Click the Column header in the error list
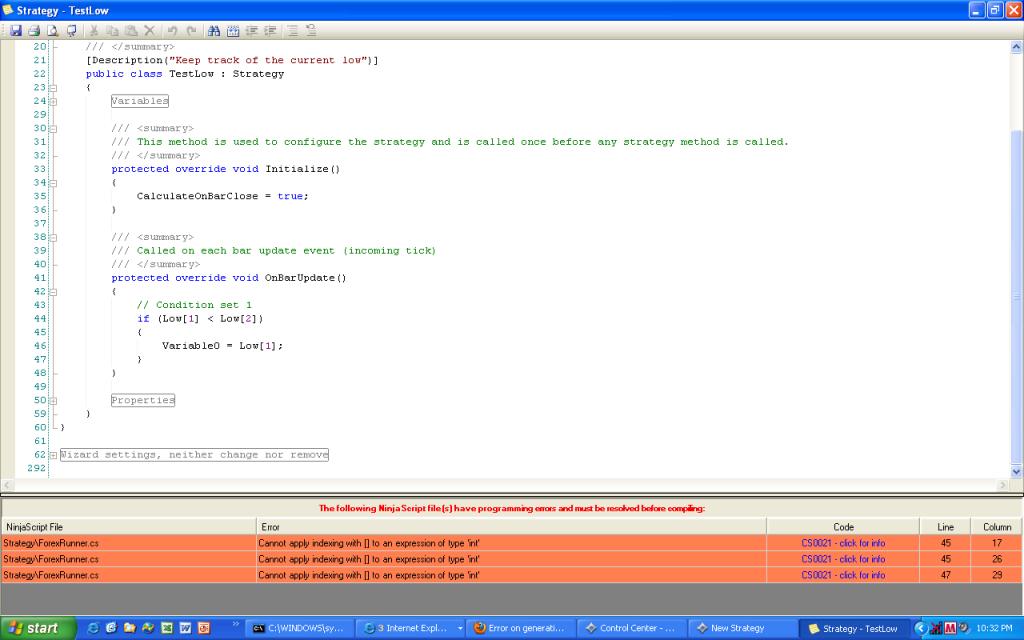Image resolution: width=1024 pixels, height=640 pixels. (x=997, y=526)
